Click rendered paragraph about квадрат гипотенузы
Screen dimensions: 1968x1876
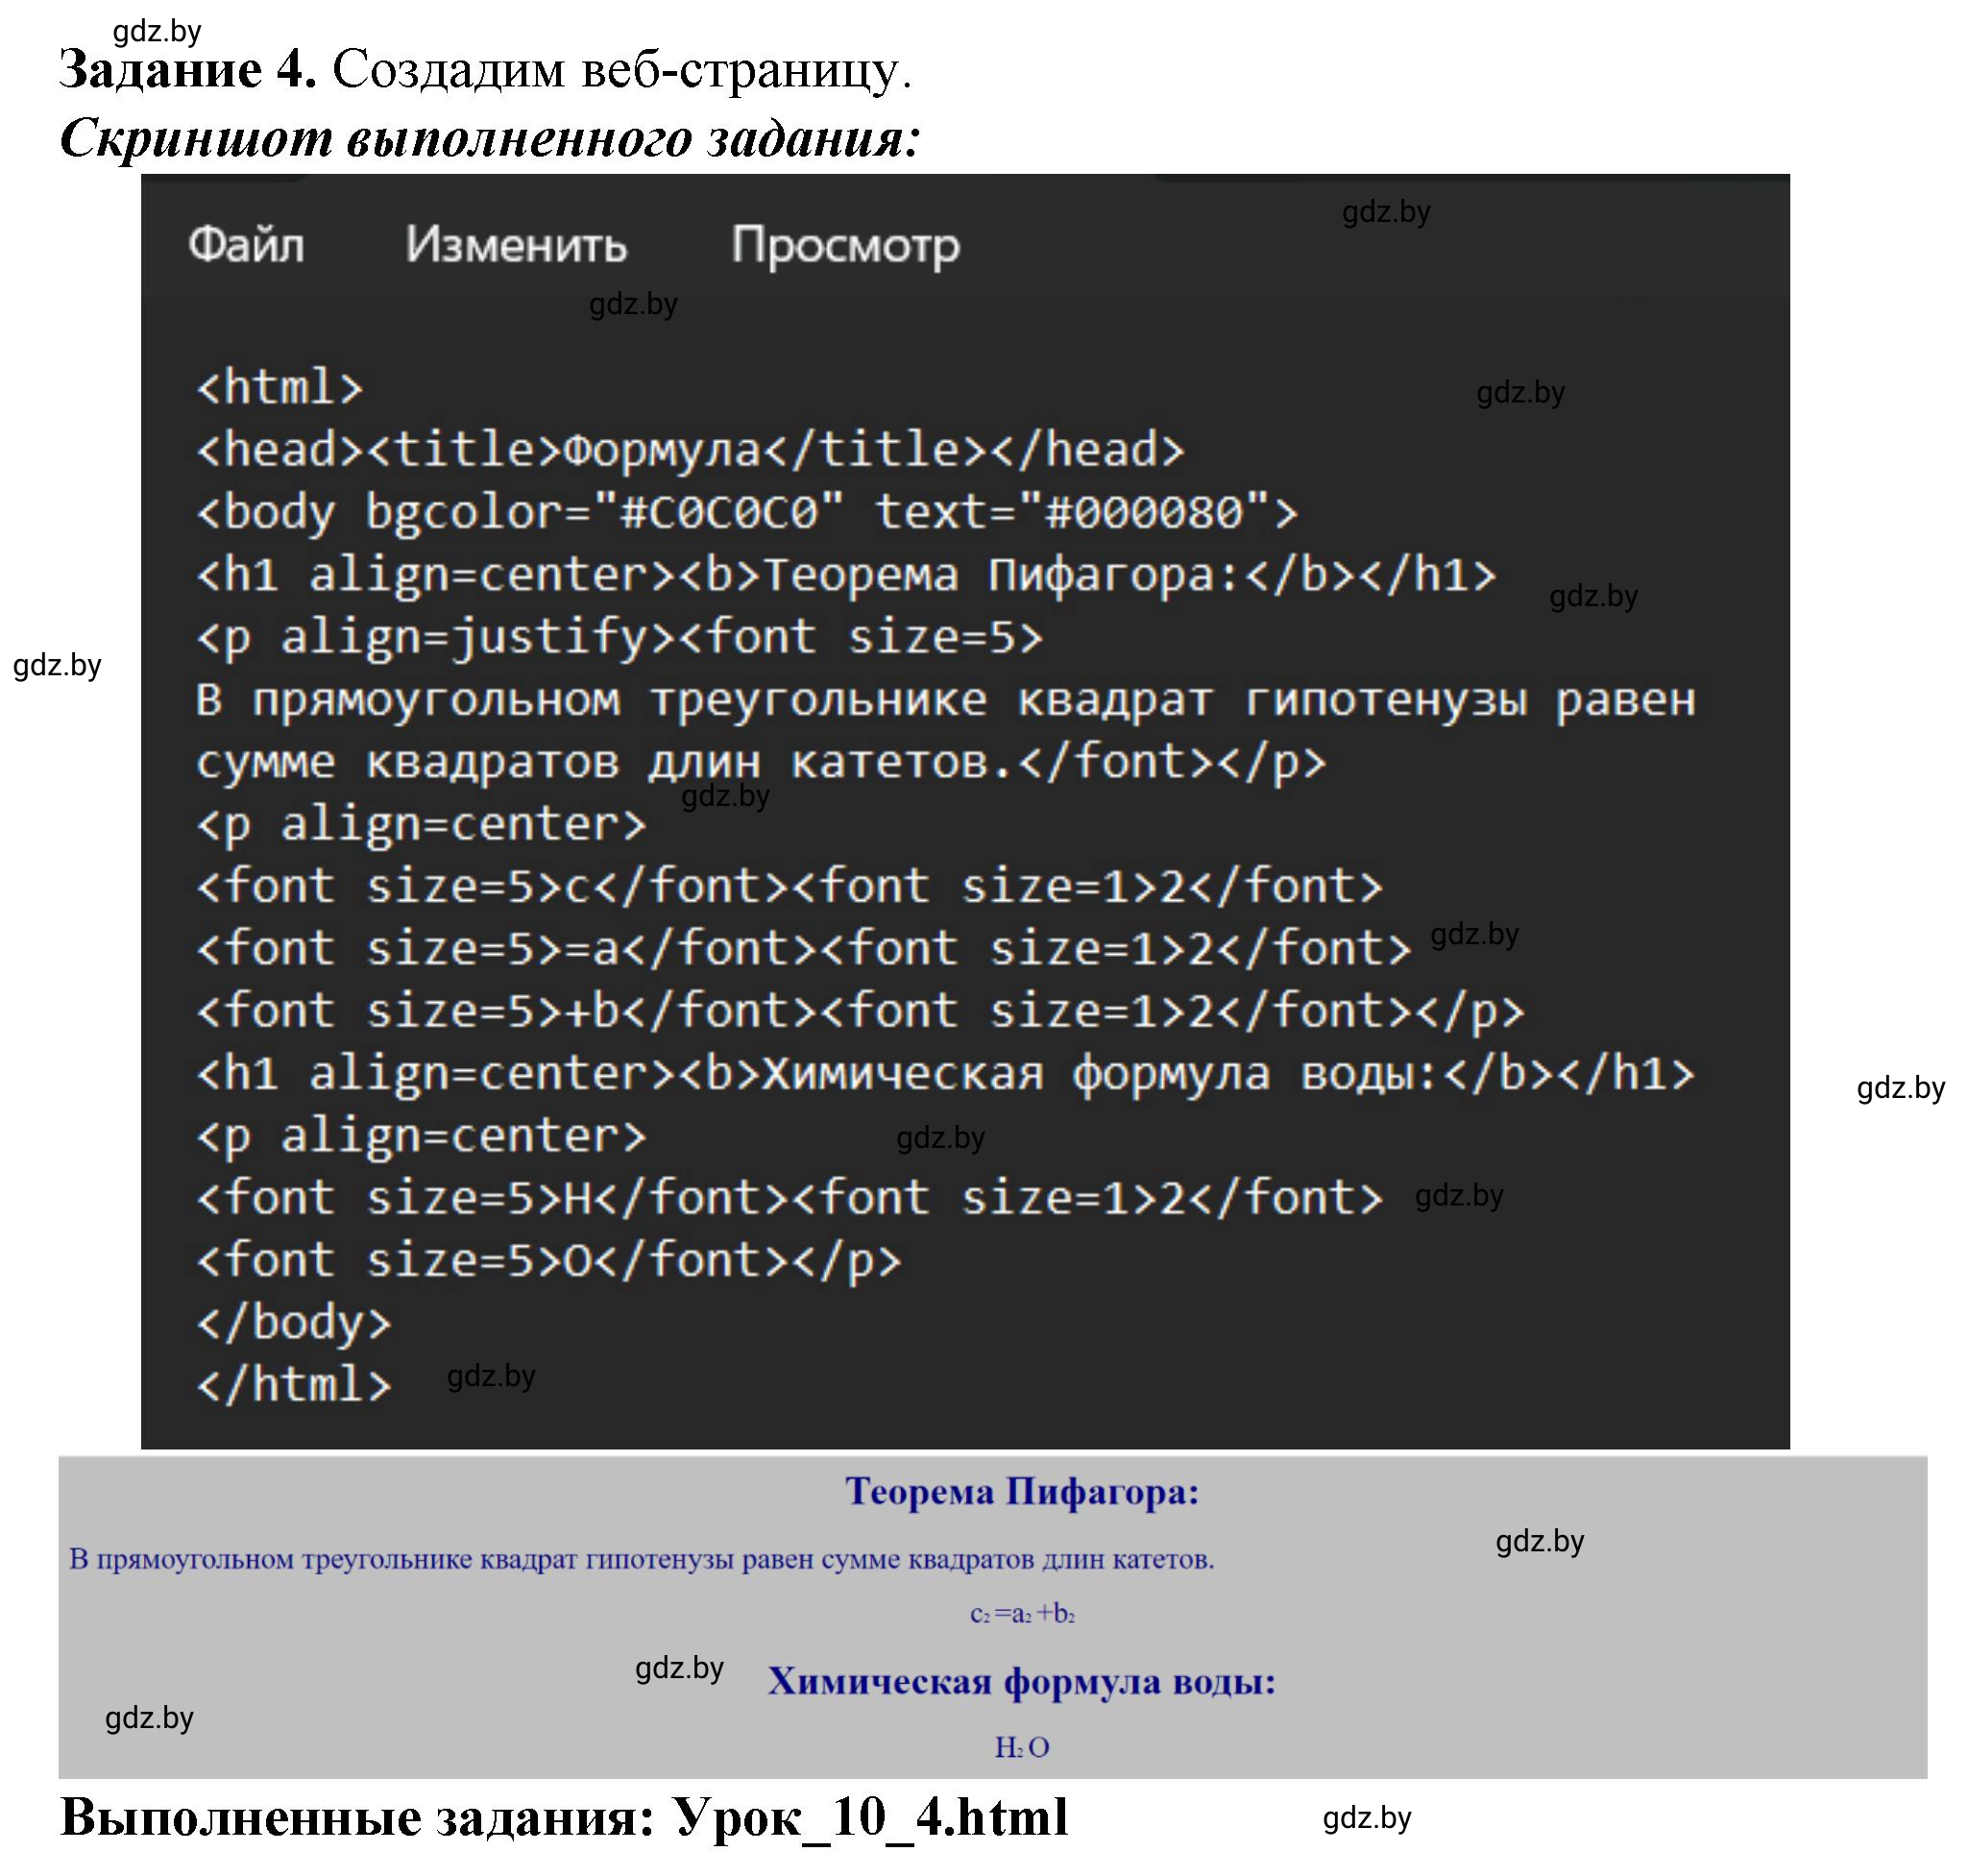(641, 1559)
